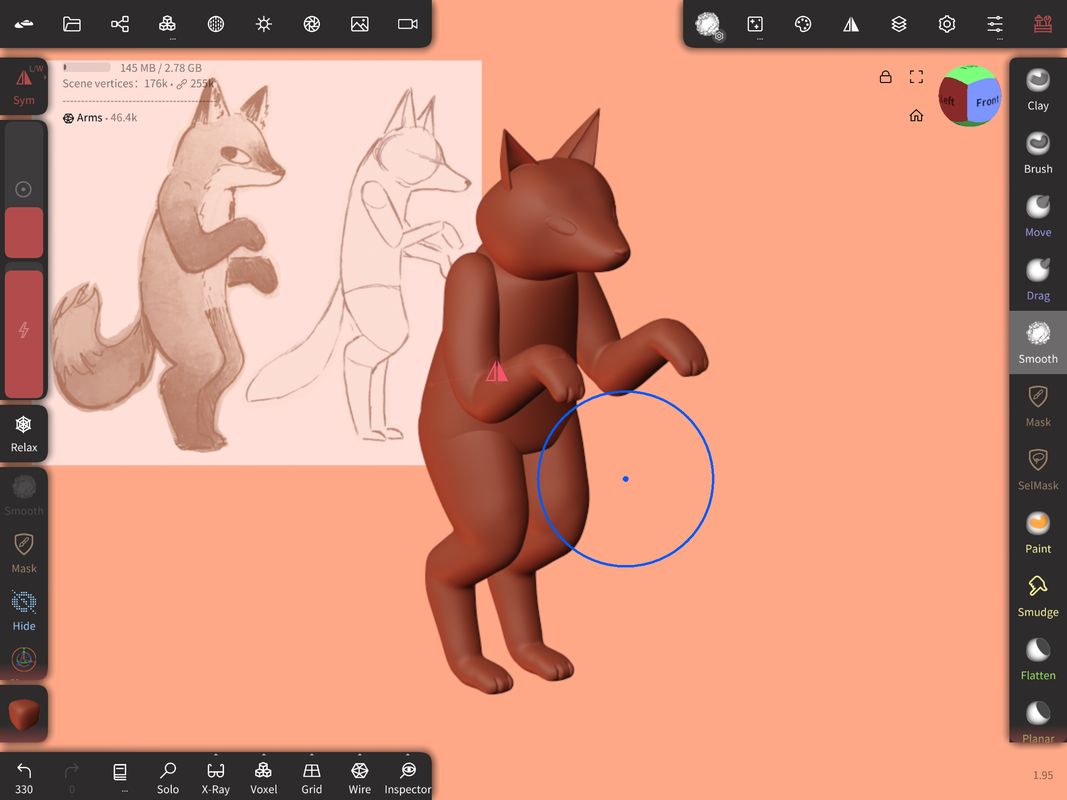Choose the Drag tool

click(1038, 279)
